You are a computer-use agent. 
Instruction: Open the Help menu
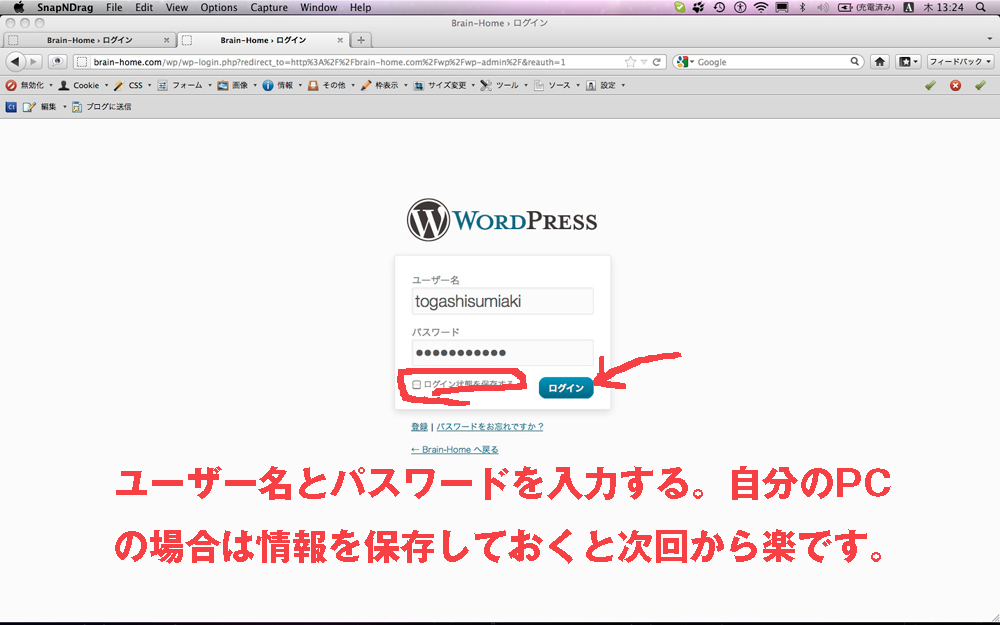tap(360, 8)
